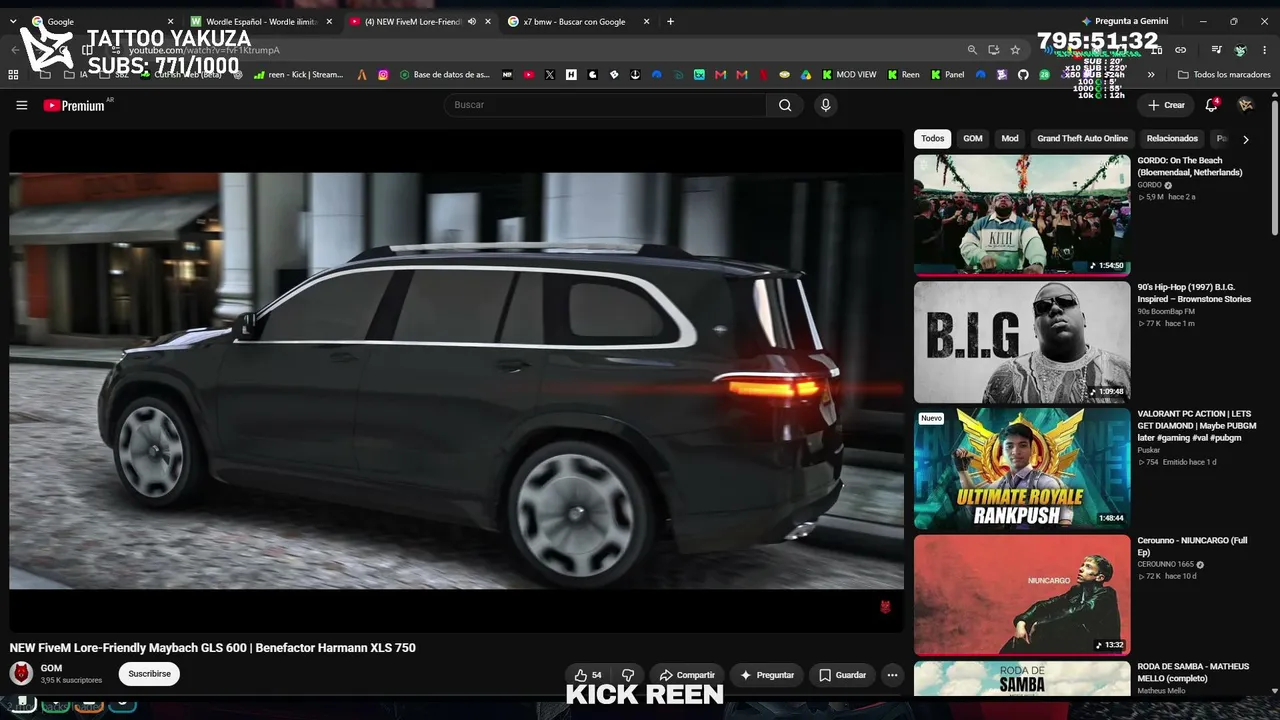The width and height of the screenshot is (1280, 720).
Task: Select the GOM filter chip
Action: click(x=973, y=139)
